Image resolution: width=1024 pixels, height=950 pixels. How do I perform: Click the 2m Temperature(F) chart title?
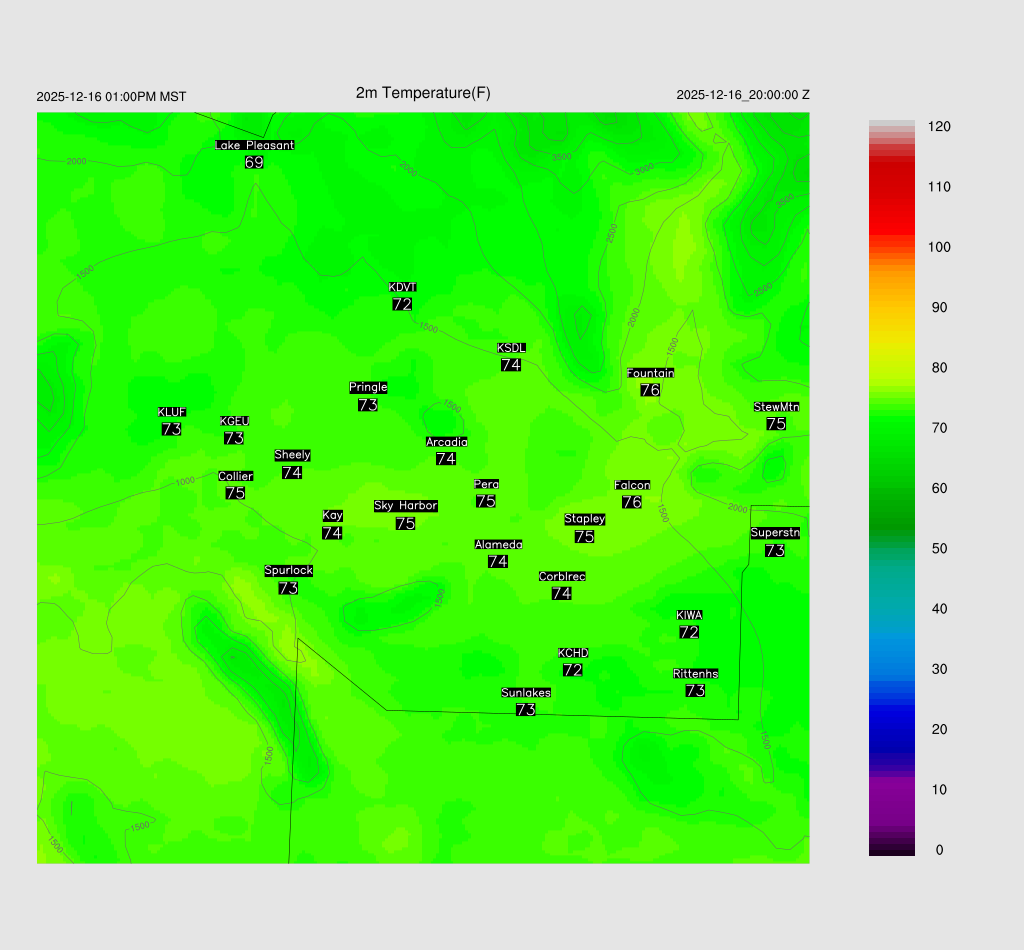423,93
